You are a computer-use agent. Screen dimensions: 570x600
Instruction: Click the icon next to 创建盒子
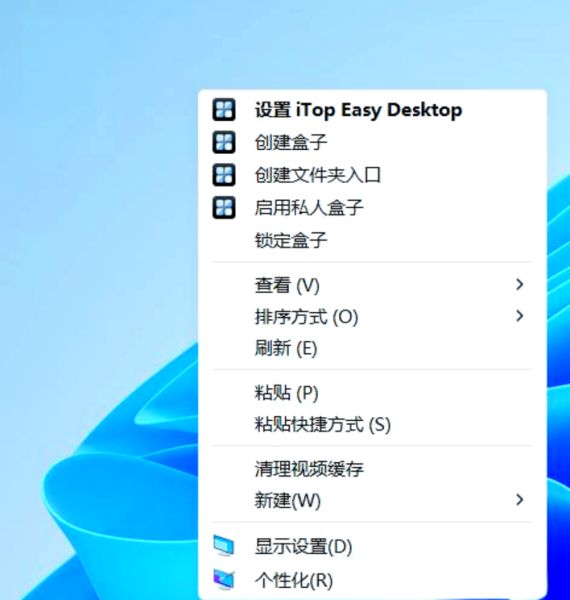click(x=224, y=142)
